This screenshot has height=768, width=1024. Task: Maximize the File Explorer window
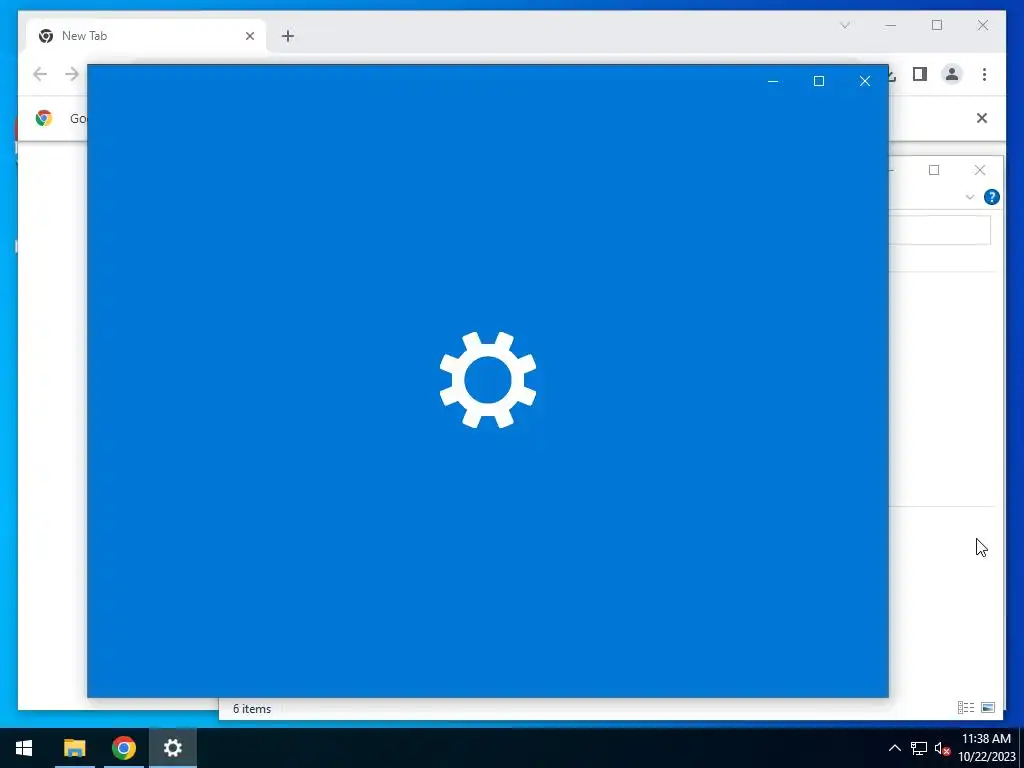(934, 170)
